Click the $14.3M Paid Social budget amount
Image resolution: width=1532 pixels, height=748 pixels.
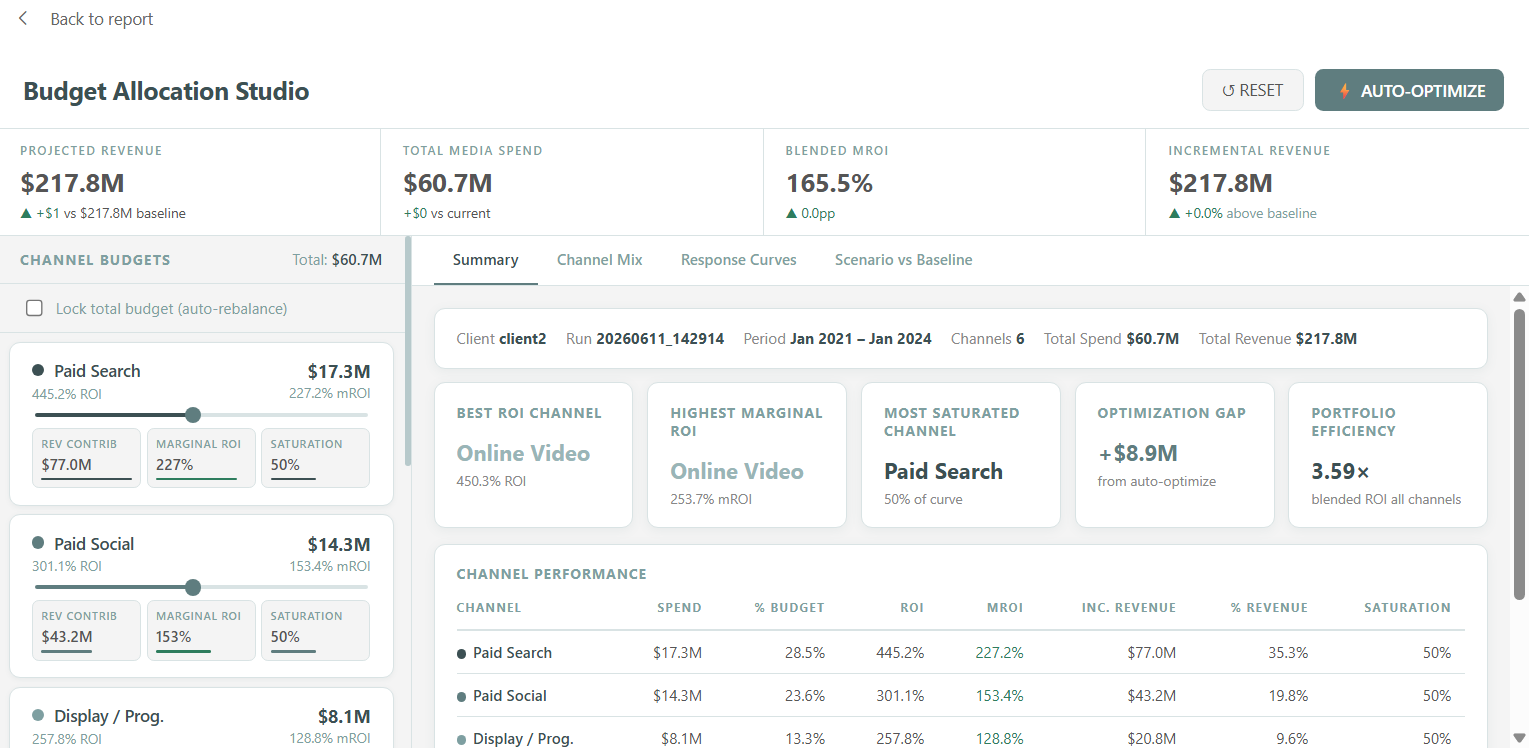[x=339, y=544]
